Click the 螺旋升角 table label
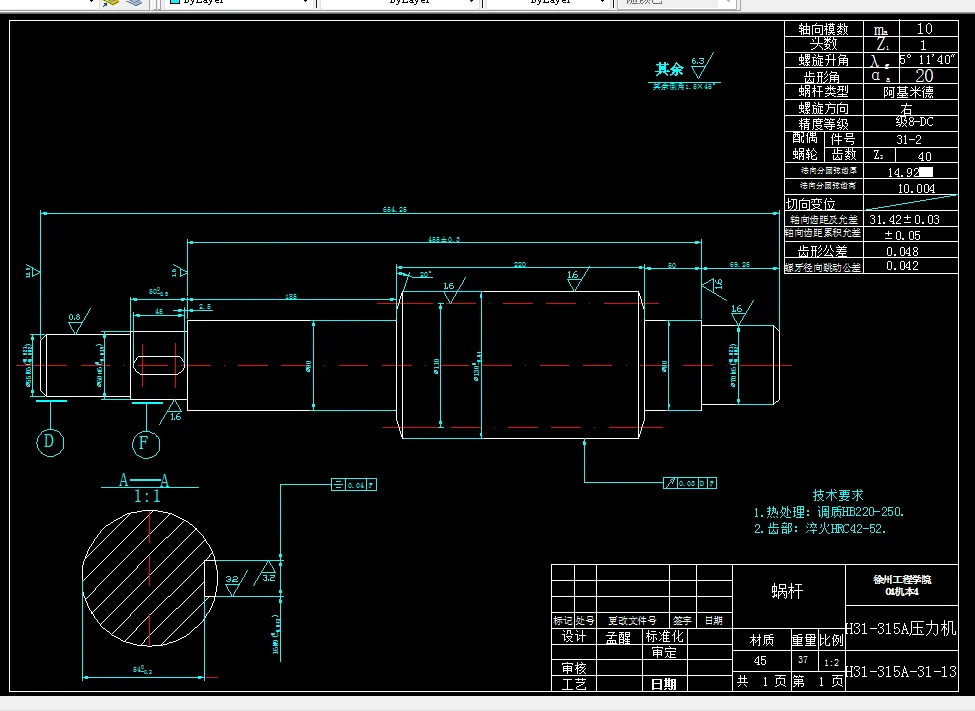The image size is (975, 711). click(823, 60)
